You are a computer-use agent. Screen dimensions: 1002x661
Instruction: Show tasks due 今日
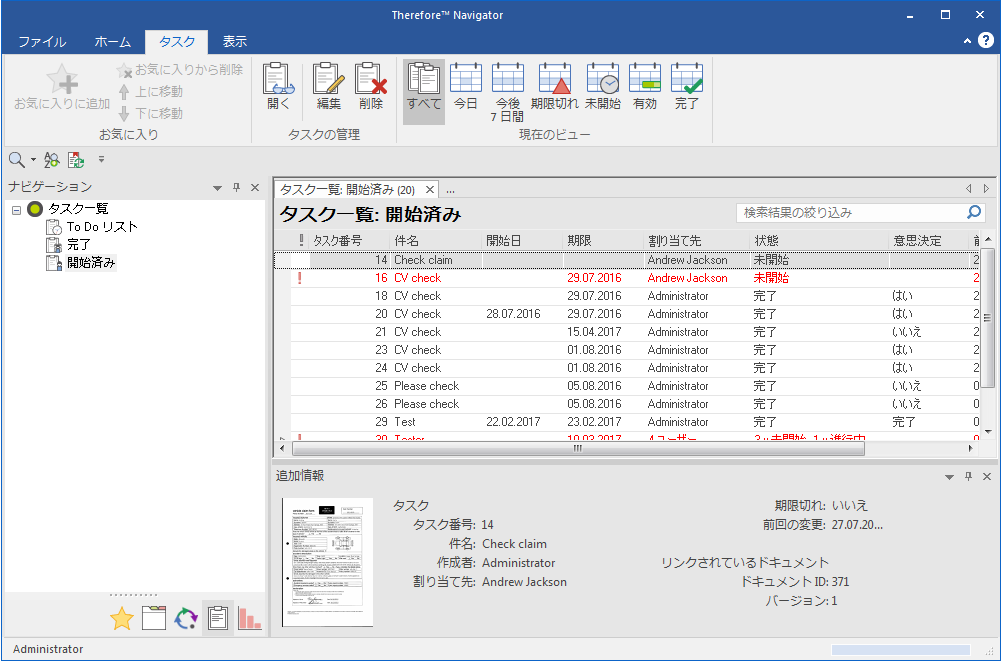pyautogui.click(x=466, y=87)
